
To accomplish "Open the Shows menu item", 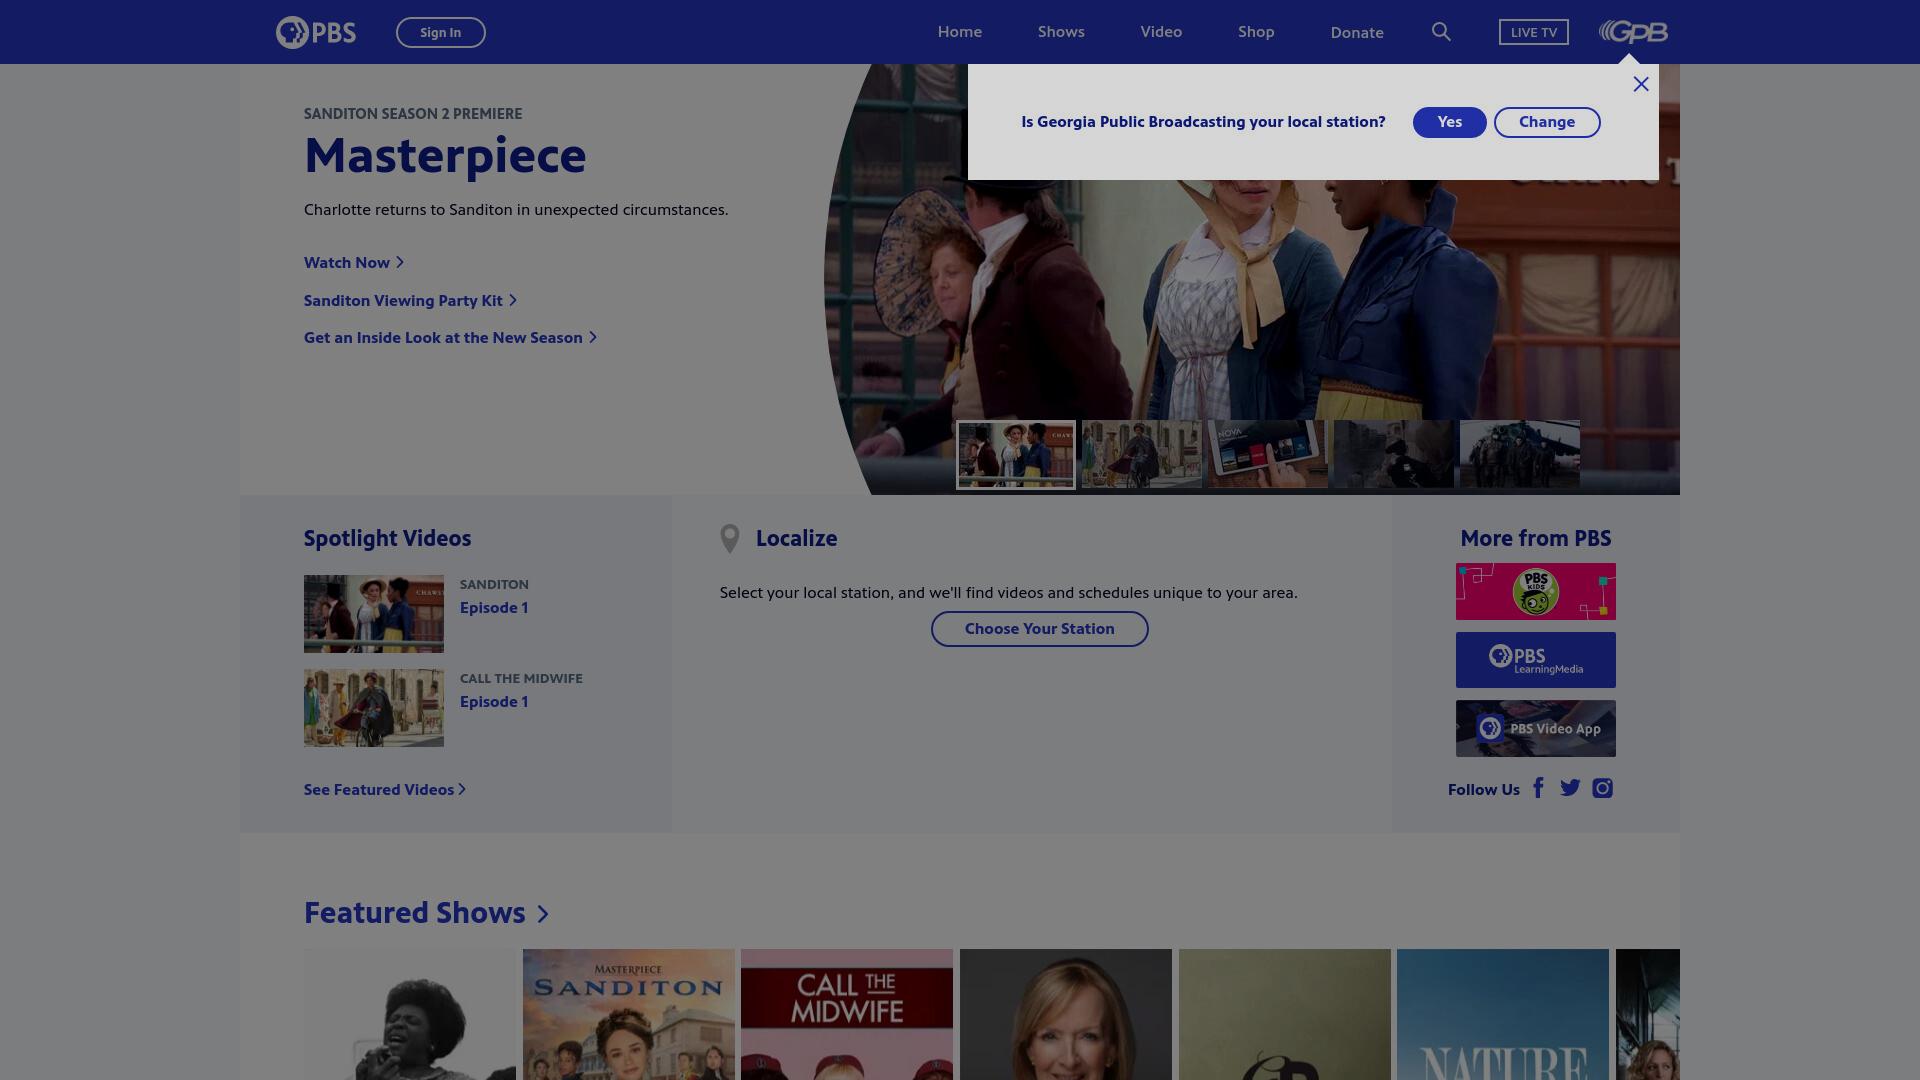I will 1061,32.
